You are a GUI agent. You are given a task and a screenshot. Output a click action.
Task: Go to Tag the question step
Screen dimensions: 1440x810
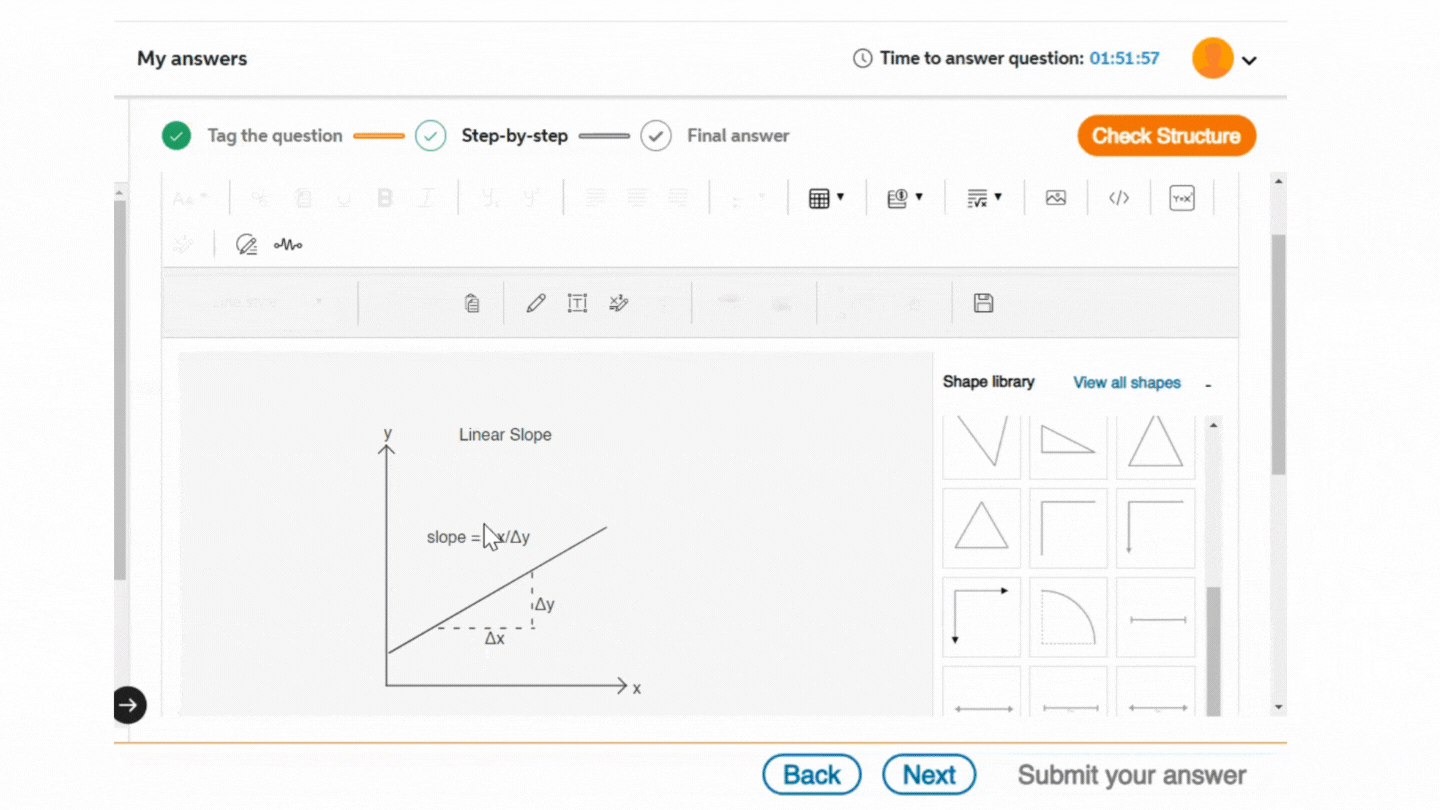274,136
